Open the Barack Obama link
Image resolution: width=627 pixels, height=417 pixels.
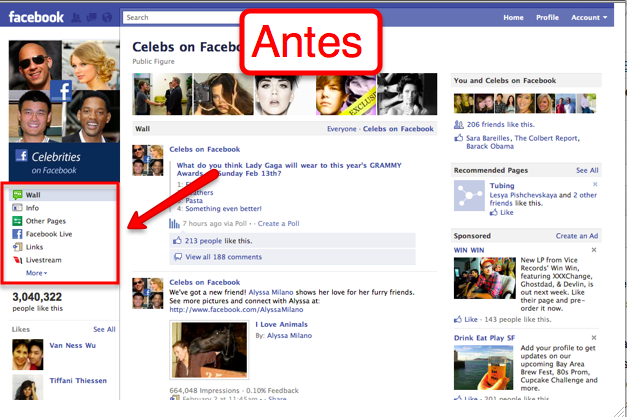point(490,146)
